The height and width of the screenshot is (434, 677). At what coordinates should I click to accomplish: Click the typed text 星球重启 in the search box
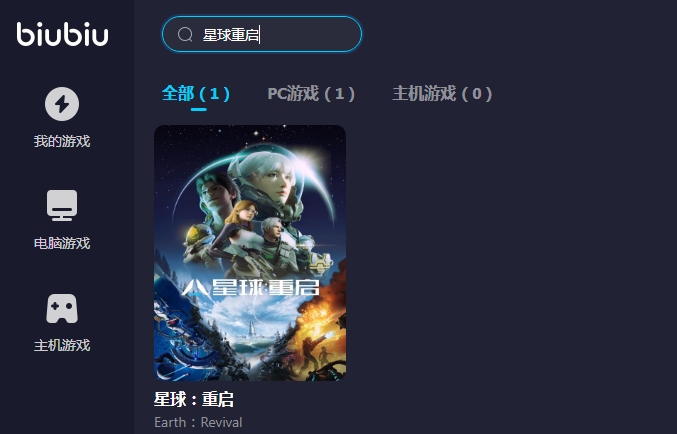231,35
